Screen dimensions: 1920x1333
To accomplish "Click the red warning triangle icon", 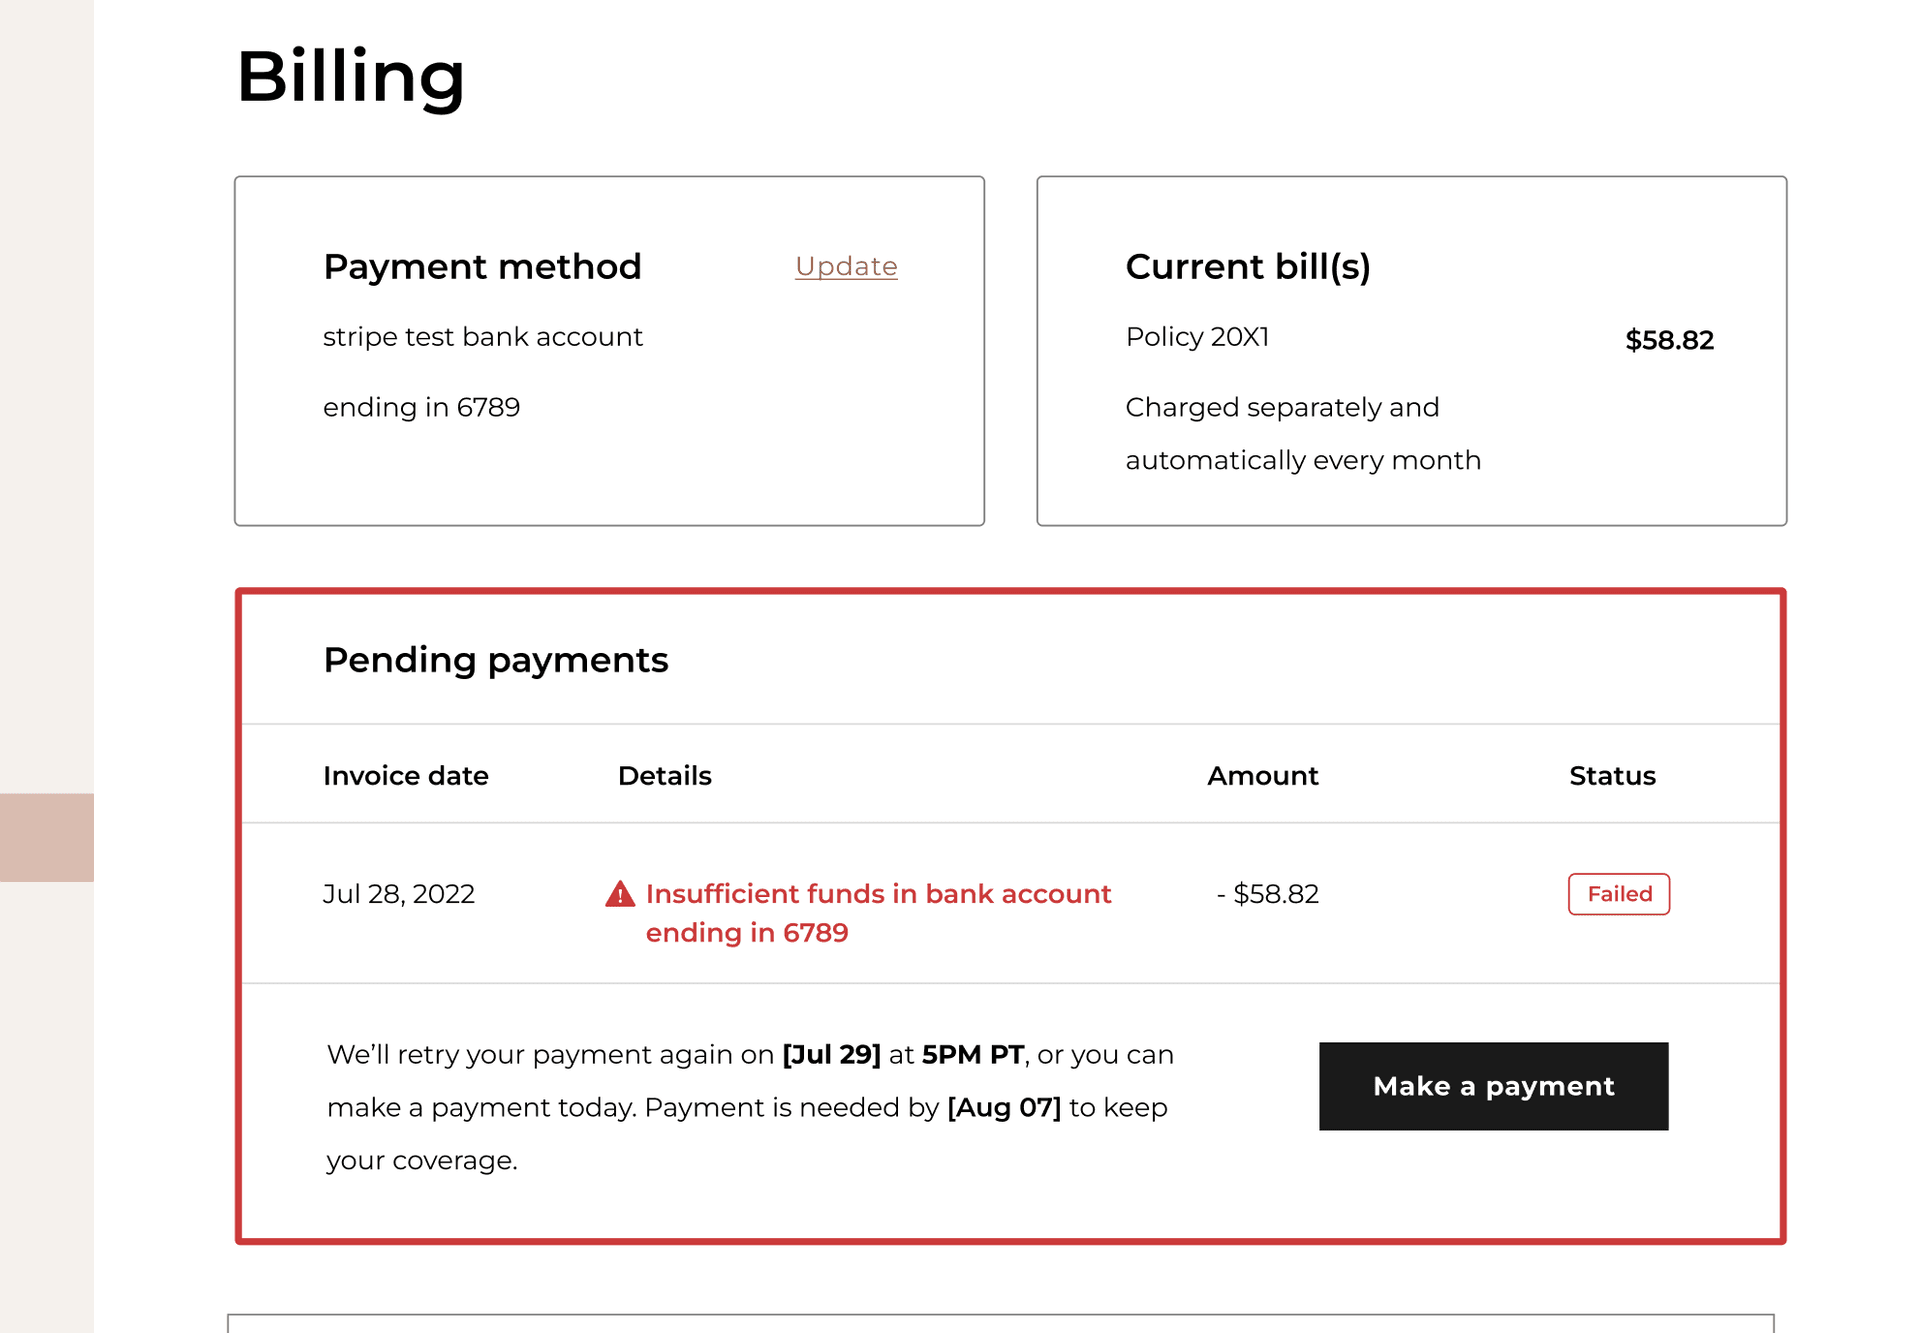I will (620, 893).
